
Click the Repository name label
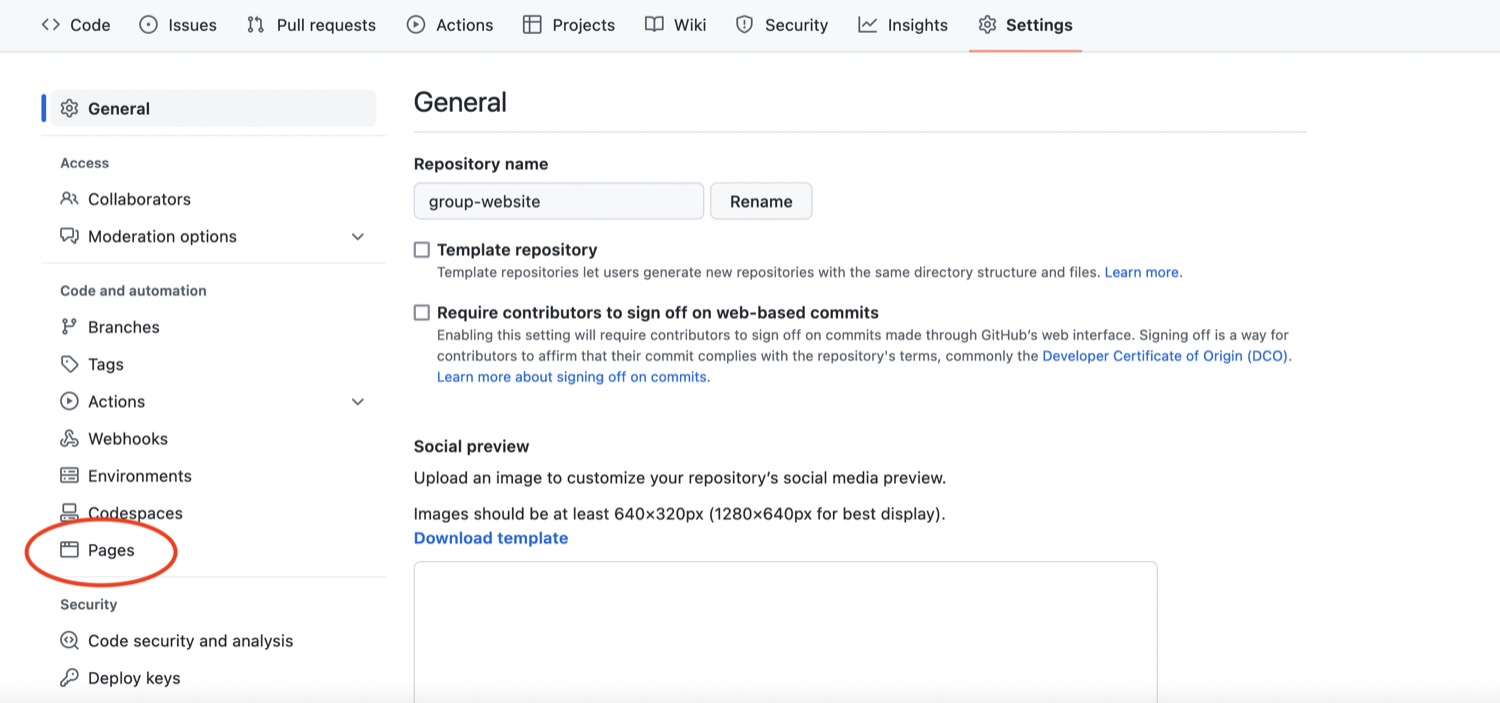pyautogui.click(x=481, y=164)
